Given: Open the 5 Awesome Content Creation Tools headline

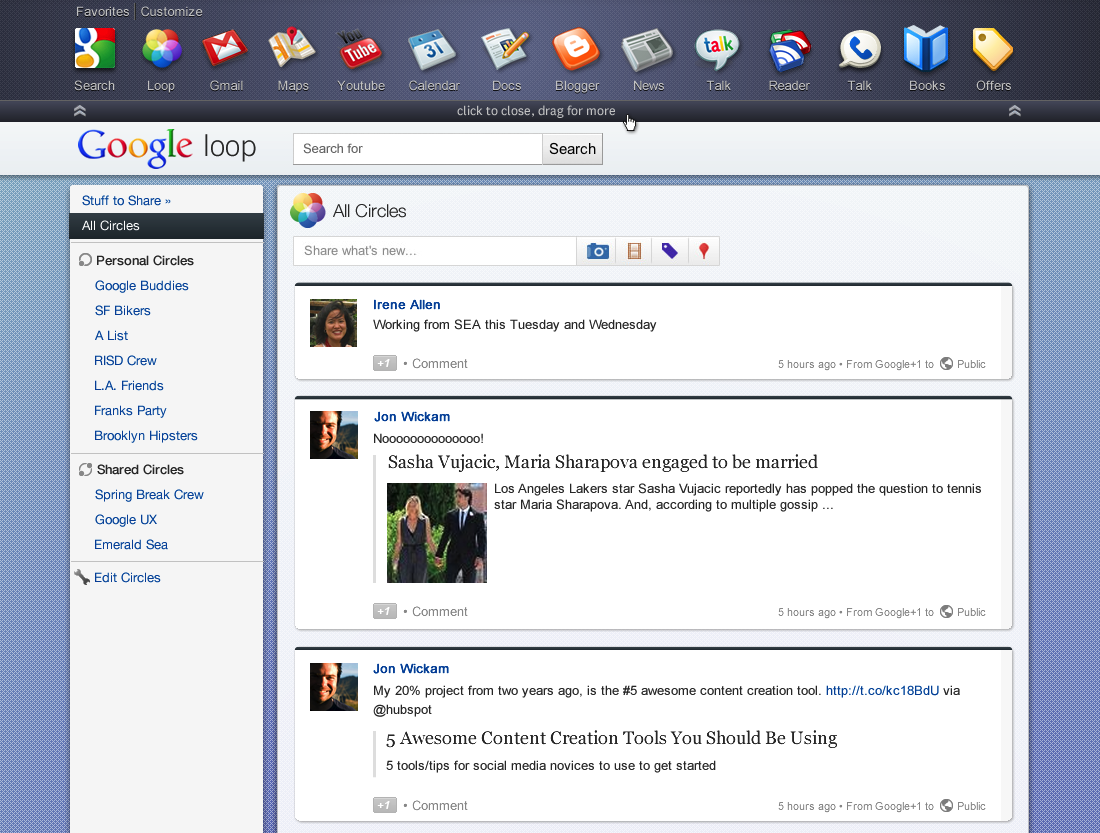Looking at the screenshot, I should coord(612,738).
